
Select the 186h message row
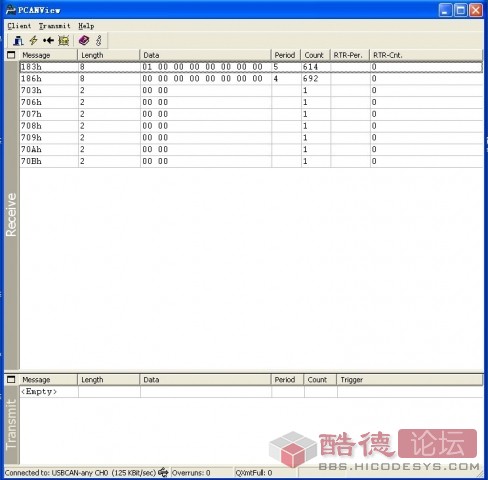251,79
